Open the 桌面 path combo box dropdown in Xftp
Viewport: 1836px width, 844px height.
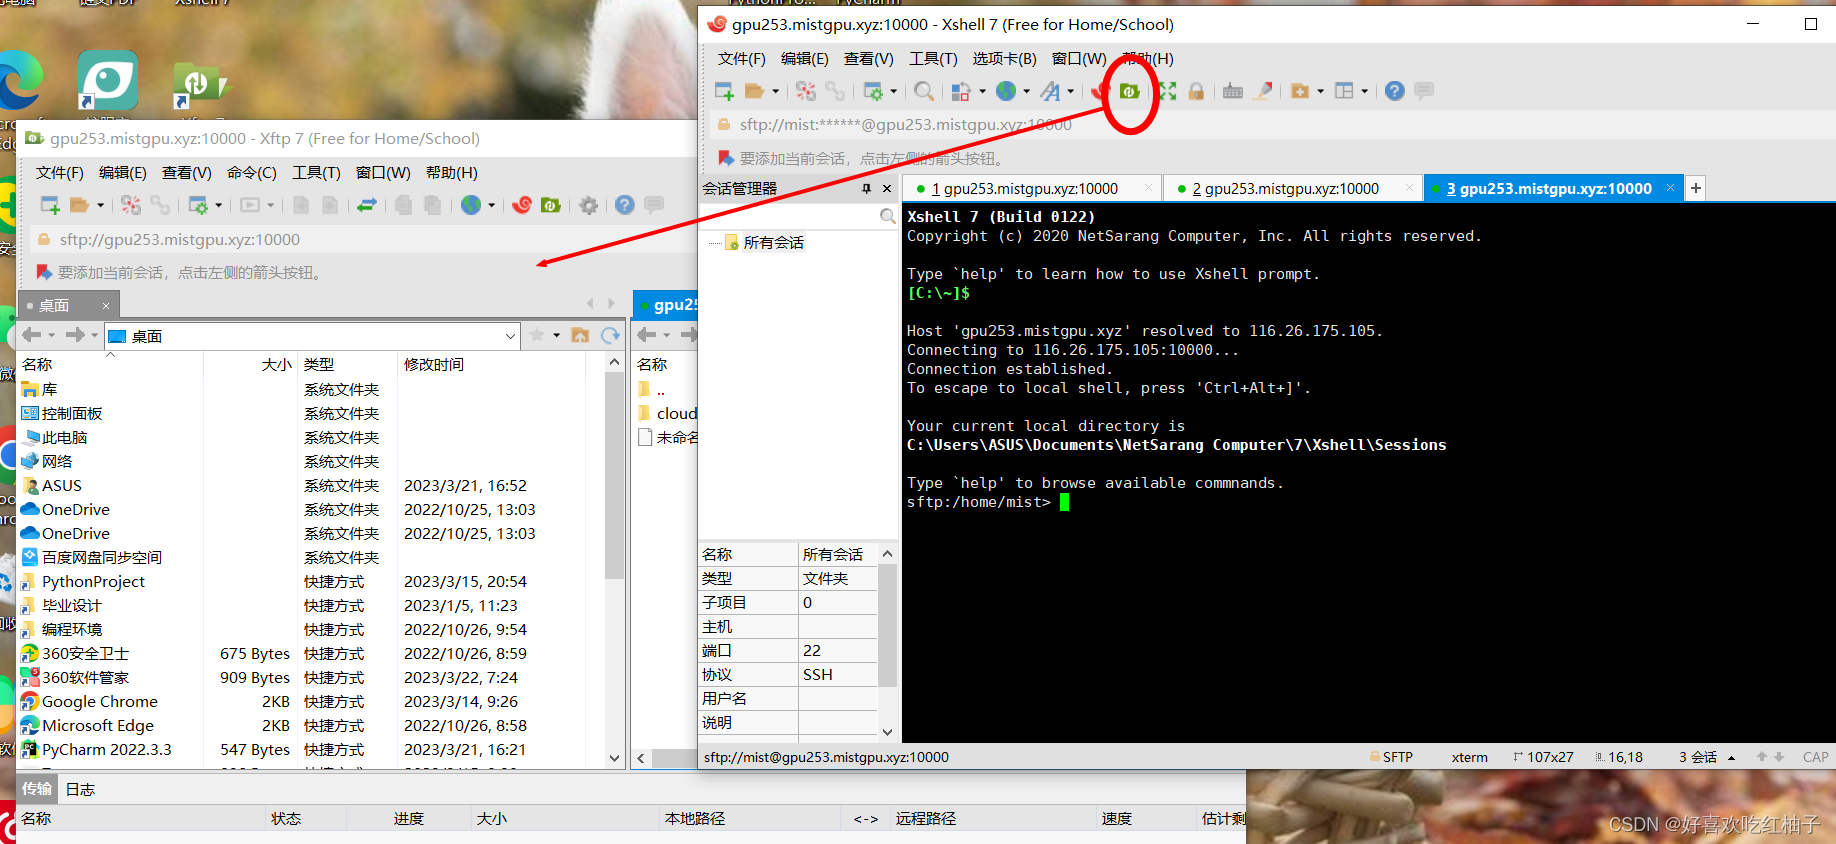(510, 336)
